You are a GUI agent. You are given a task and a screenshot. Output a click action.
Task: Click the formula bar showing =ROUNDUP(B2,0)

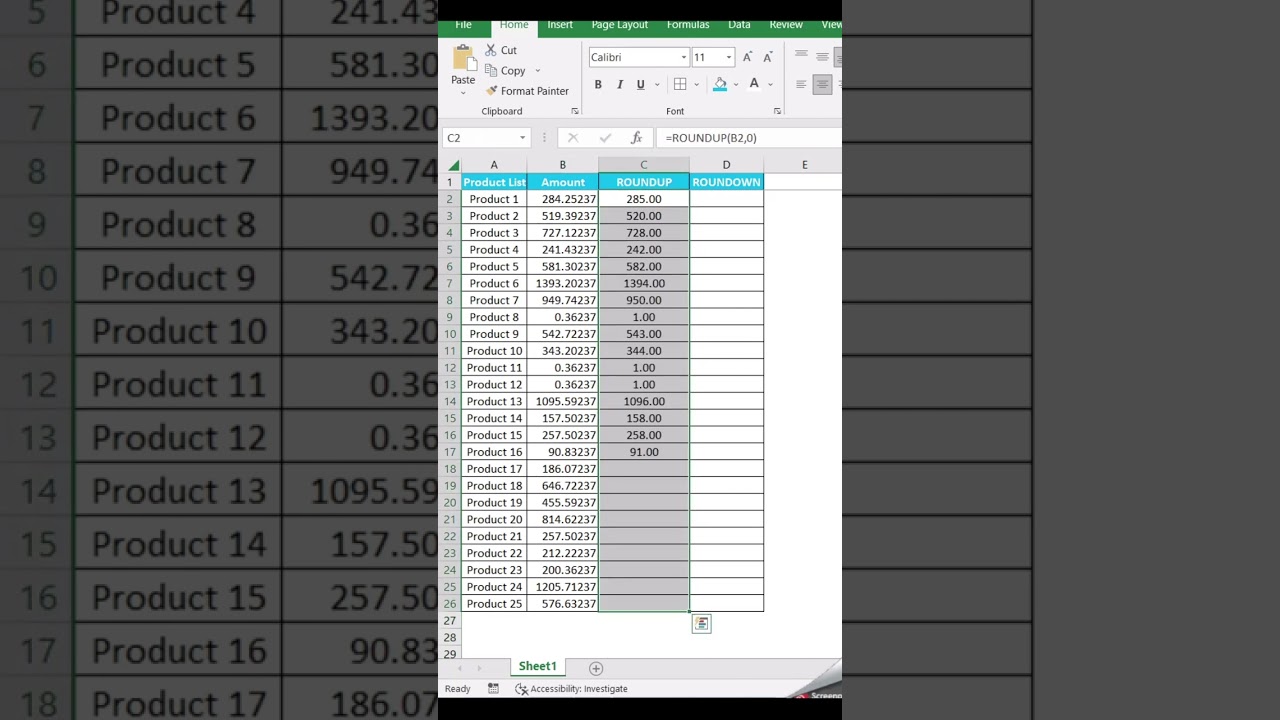749,138
